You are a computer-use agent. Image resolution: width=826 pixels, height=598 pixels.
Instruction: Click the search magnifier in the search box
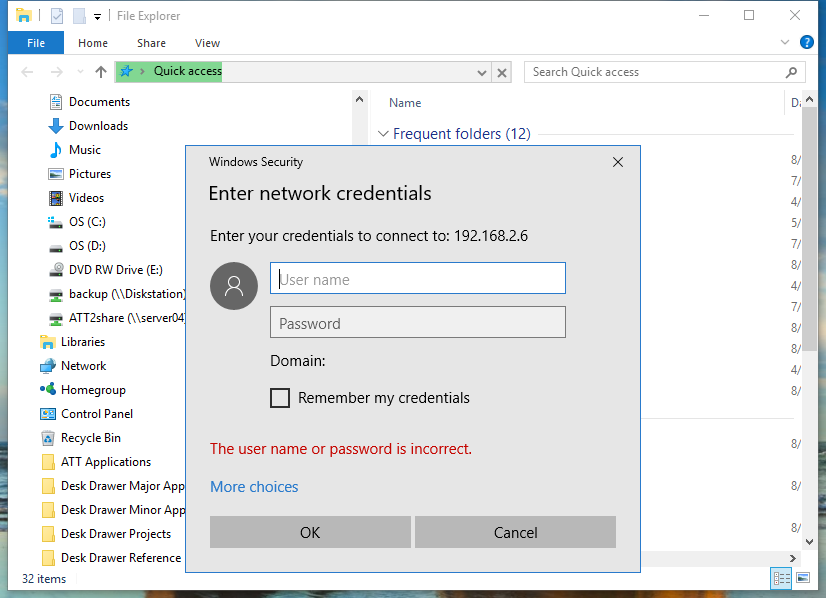click(791, 72)
